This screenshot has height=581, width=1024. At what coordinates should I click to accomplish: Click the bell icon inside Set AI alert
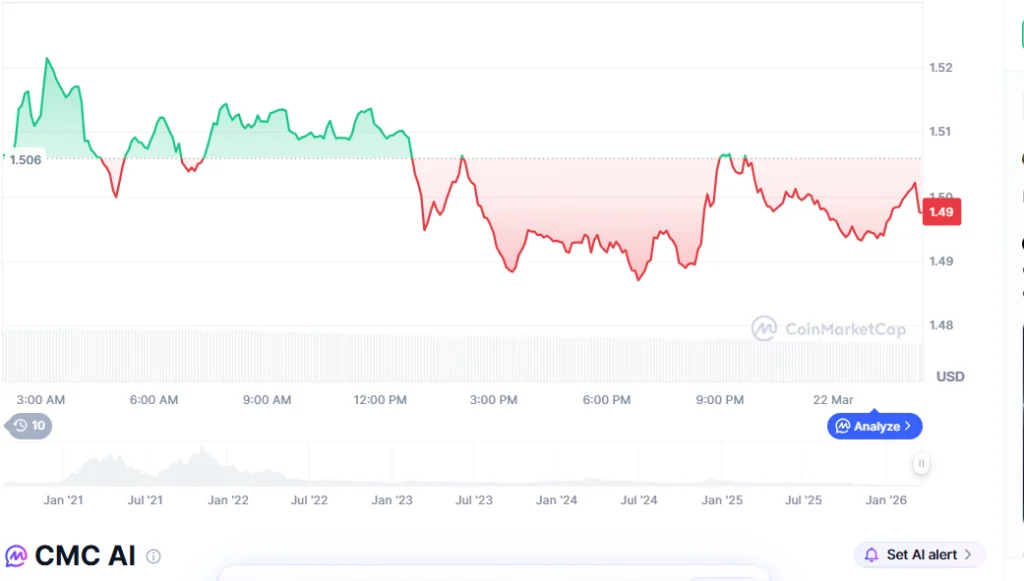click(x=871, y=554)
